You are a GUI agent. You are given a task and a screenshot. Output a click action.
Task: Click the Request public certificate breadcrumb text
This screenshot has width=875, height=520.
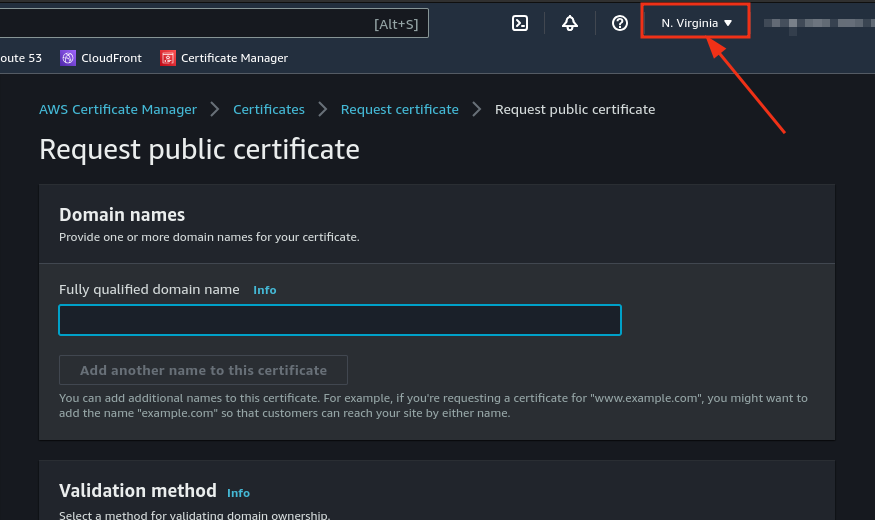tap(575, 109)
